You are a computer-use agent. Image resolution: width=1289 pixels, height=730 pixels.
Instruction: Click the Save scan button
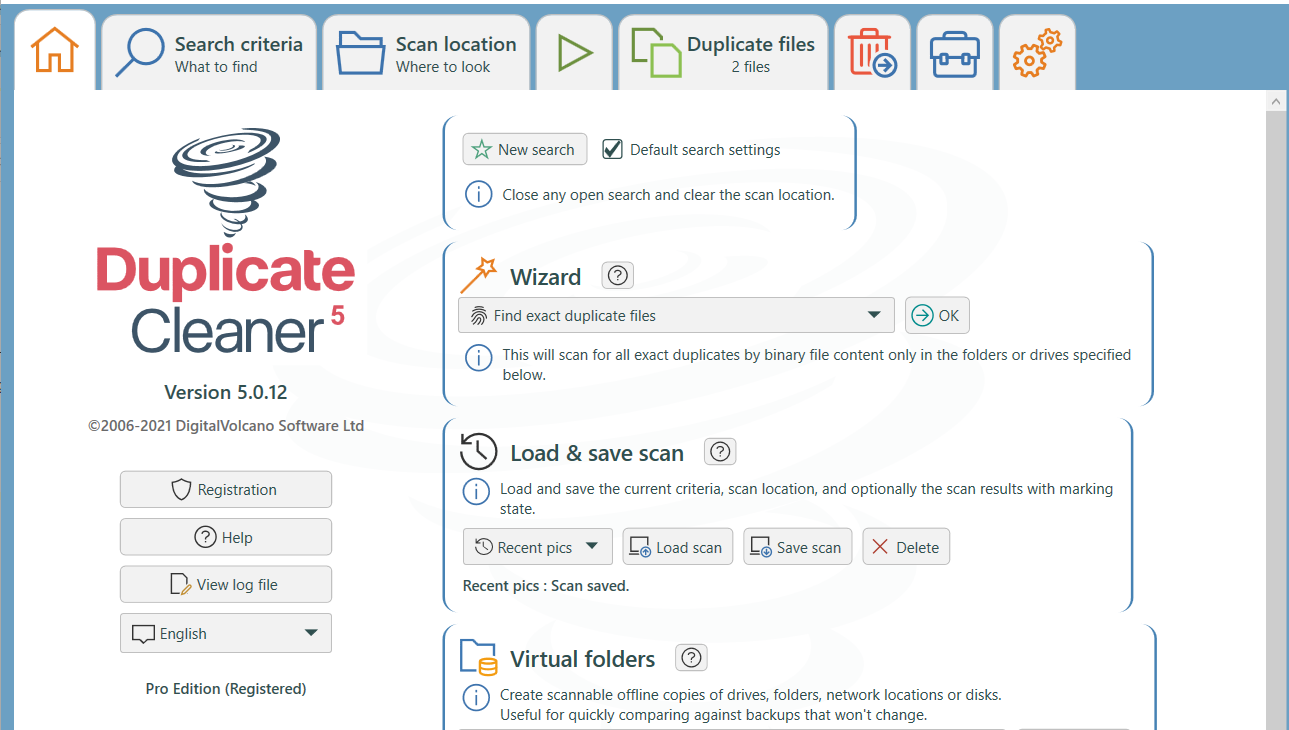tap(798, 547)
